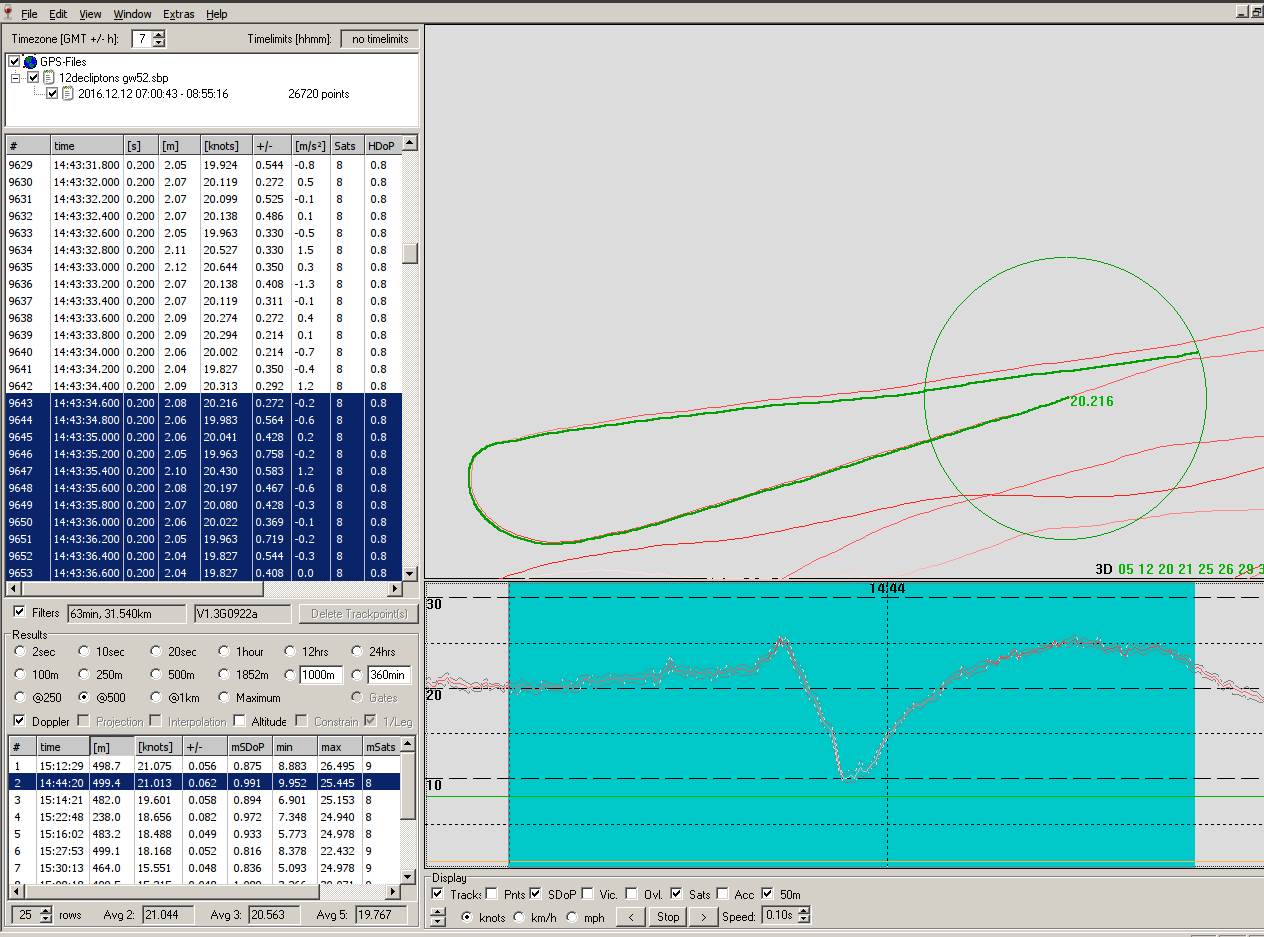Increase the results rows count spinner
Image resolution: width=1264 pixels, height=937 pixels.
pyautogui.click(x=45, y=910)
